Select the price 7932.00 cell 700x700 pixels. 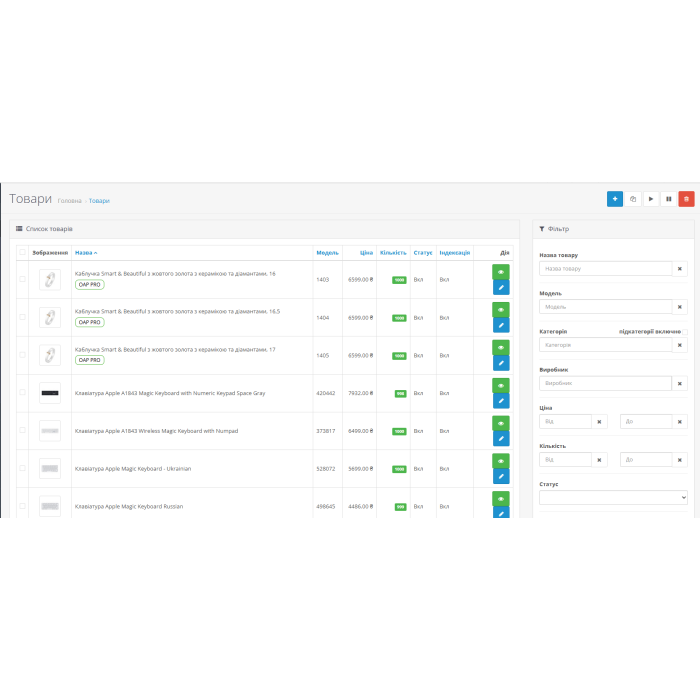click(360, 393)
